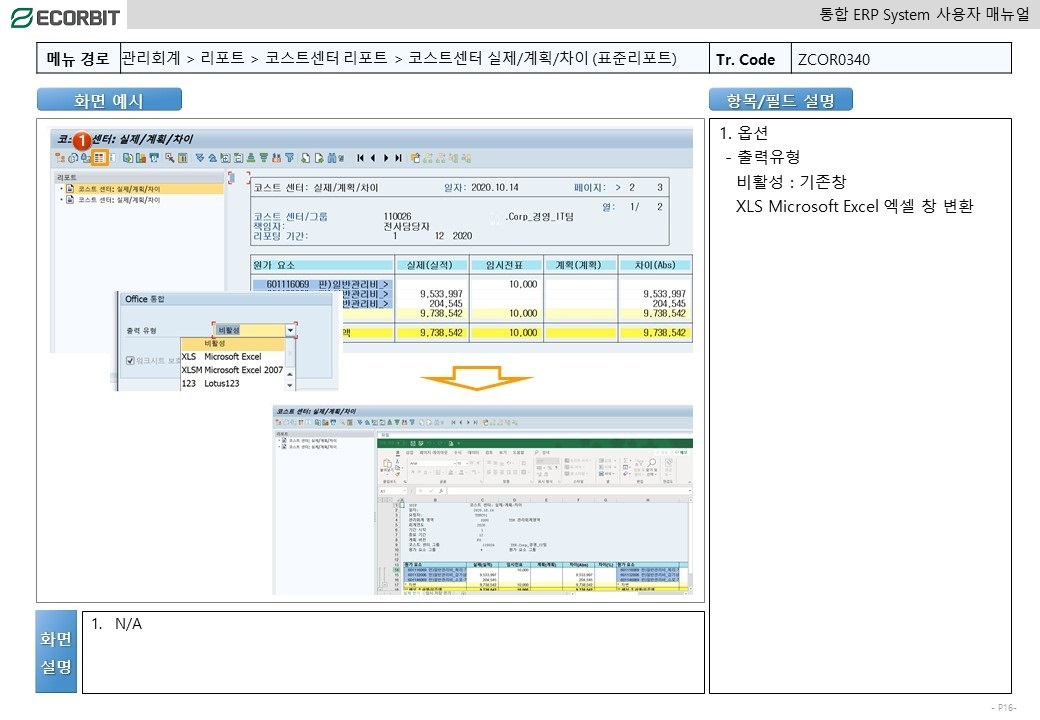1040x720 pixels.
Task: Click the binoculars Find icon
Action: pyautogui.click(x=332, y=158)
